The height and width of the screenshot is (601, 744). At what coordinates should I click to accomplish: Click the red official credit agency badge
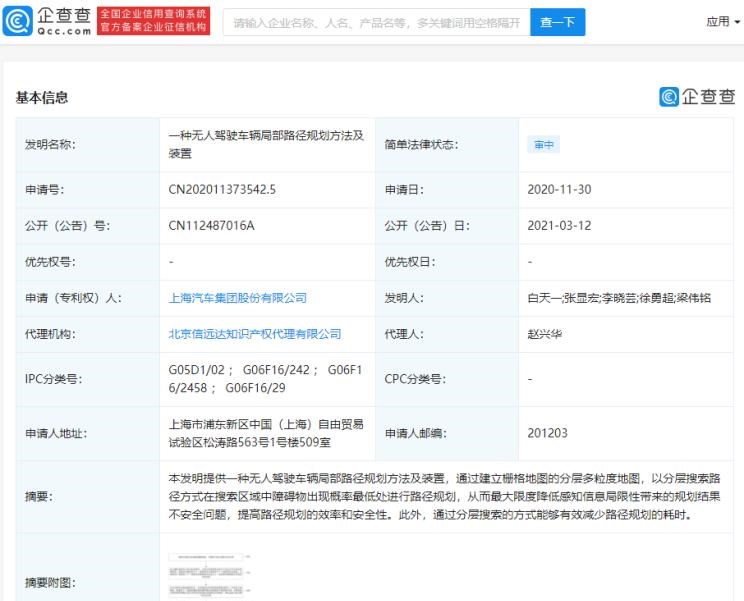coord(153,21)
